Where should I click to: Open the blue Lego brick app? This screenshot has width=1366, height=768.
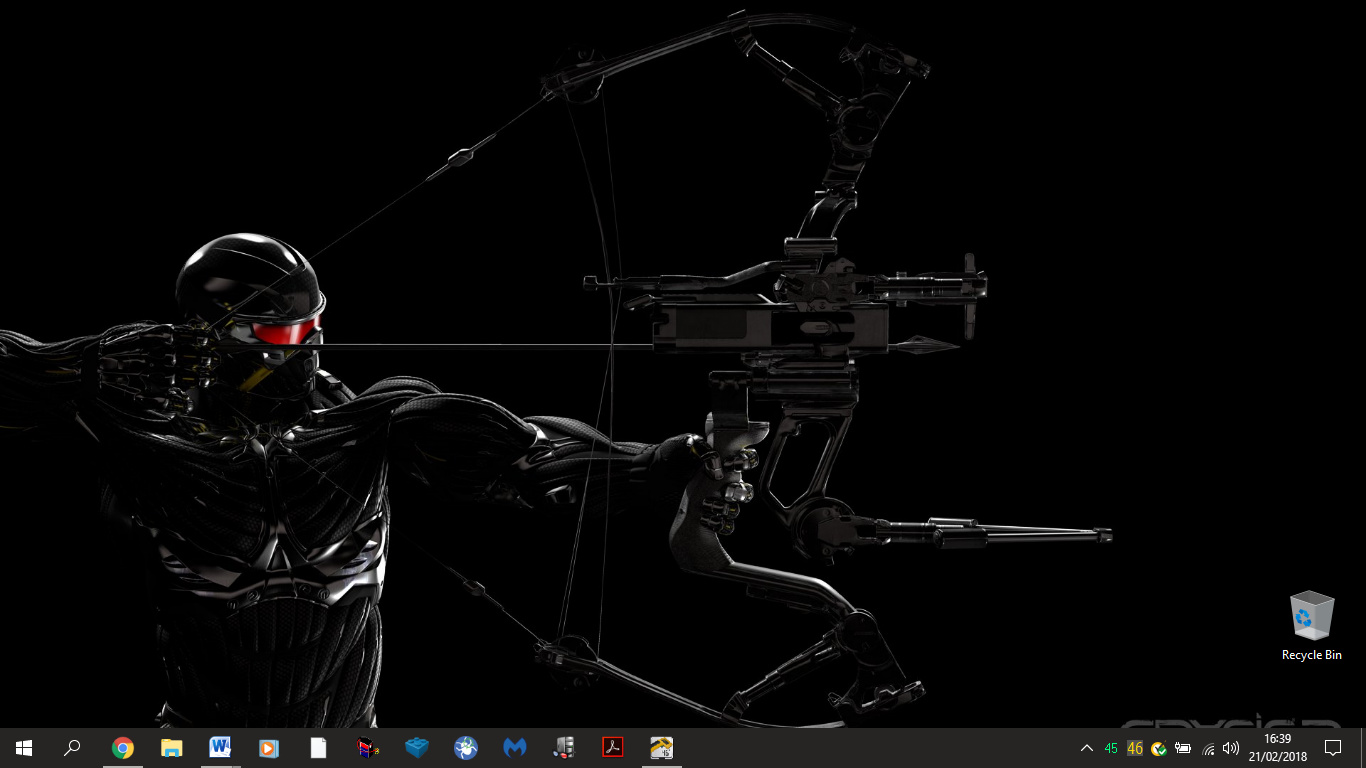click(x=416, y=748)
